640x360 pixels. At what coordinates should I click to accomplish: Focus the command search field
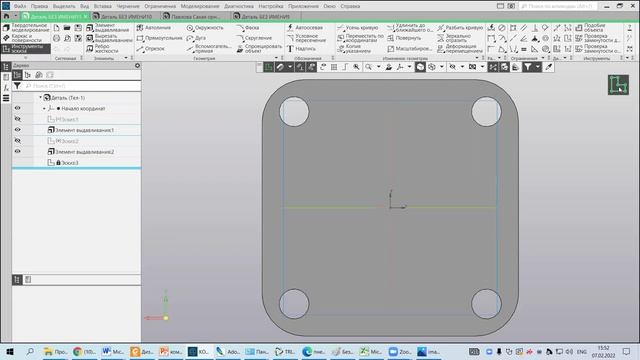tap(558, 6)
